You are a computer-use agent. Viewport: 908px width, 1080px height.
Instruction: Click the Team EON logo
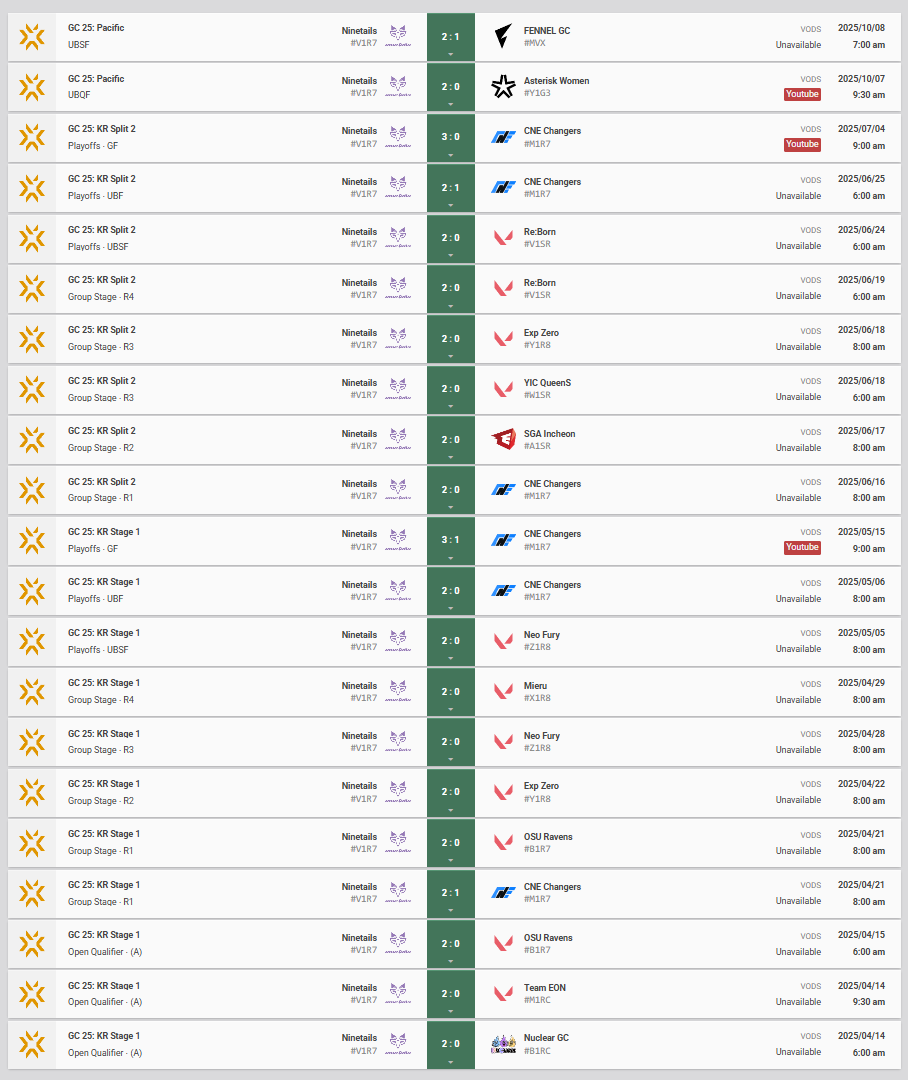(x=503, y=994)
